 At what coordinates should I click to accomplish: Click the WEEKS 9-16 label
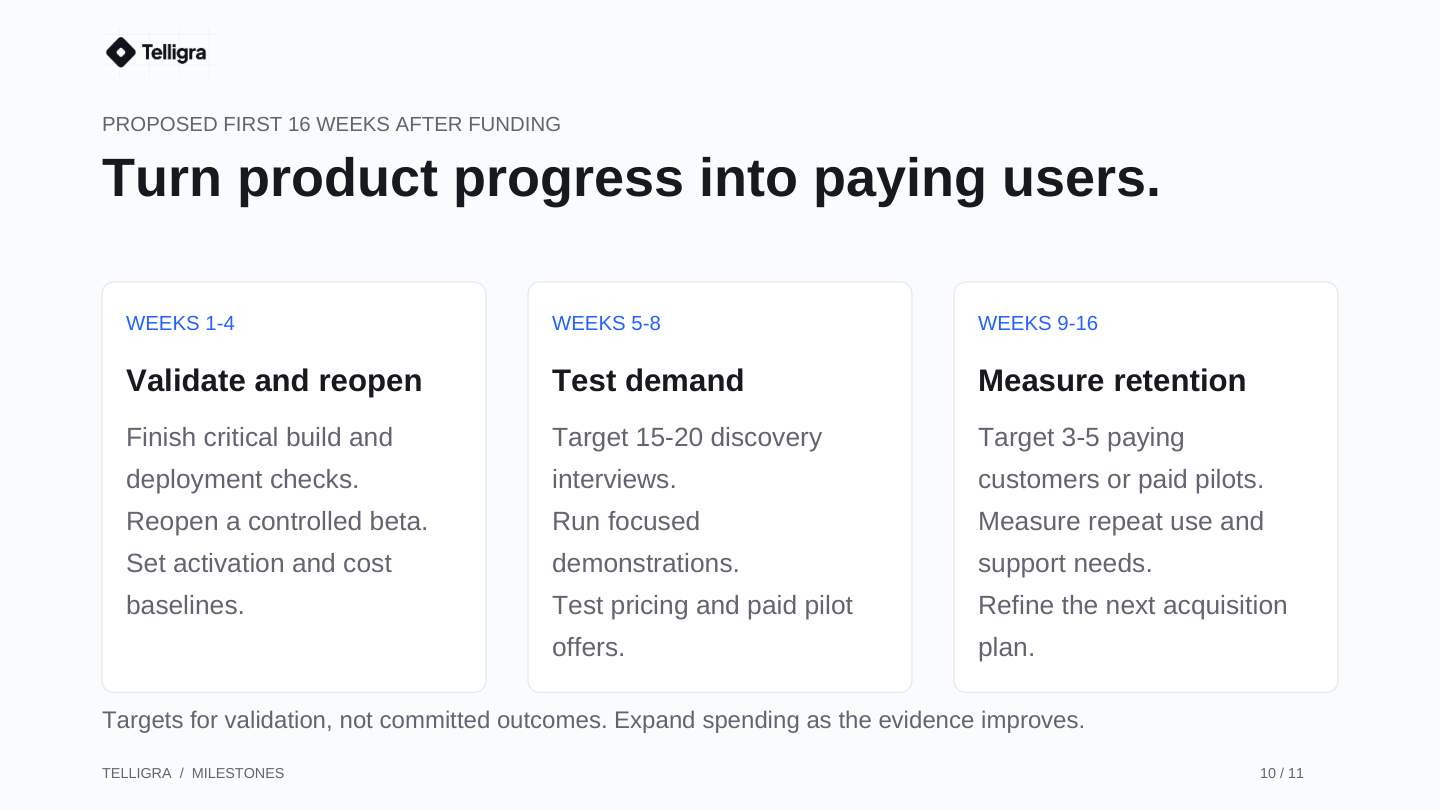pos(1038,323)
